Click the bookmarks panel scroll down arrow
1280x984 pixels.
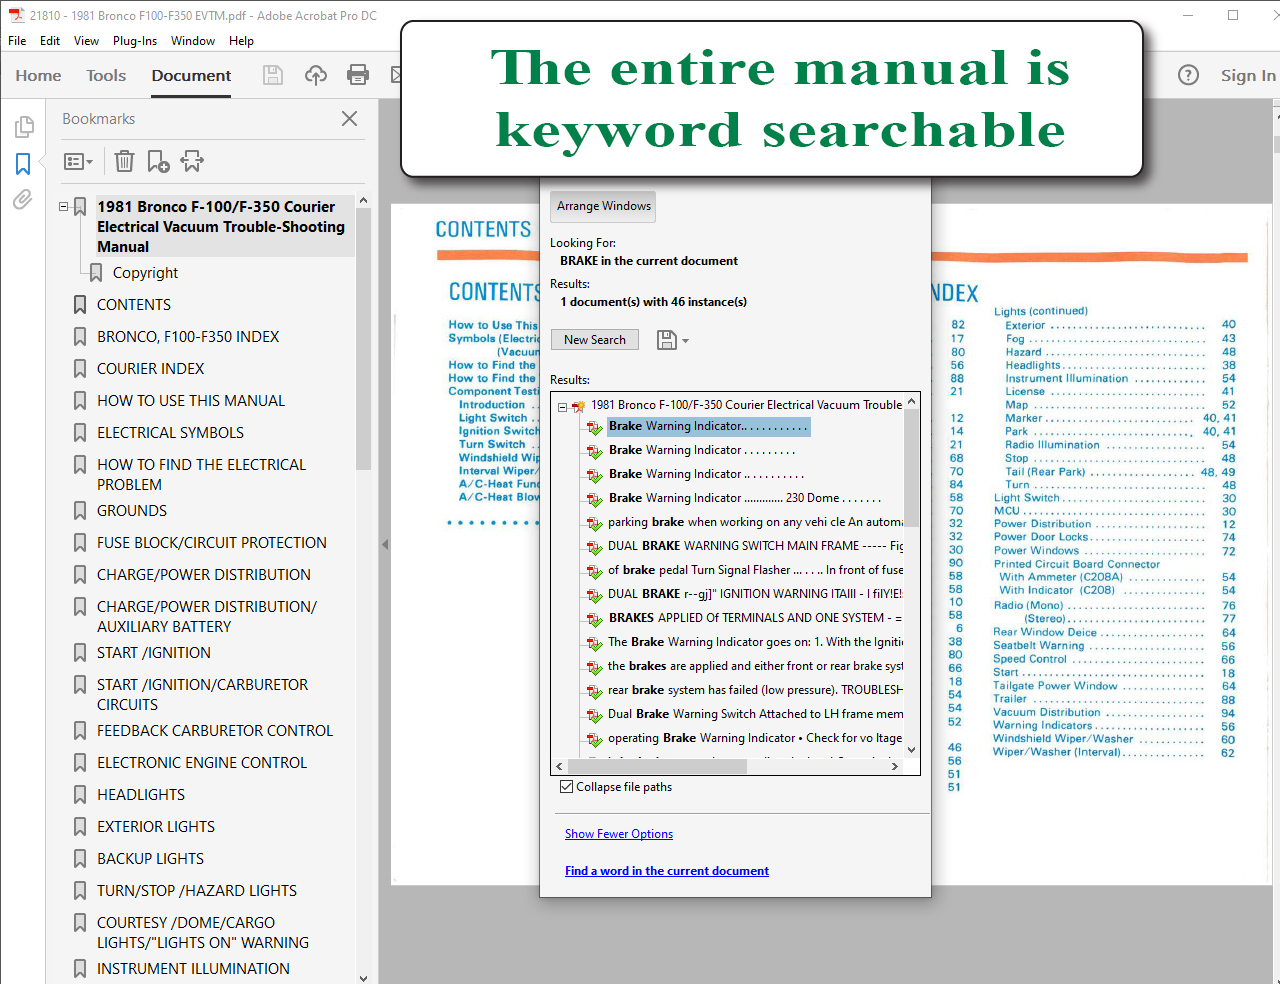click(x=363, y=977)
